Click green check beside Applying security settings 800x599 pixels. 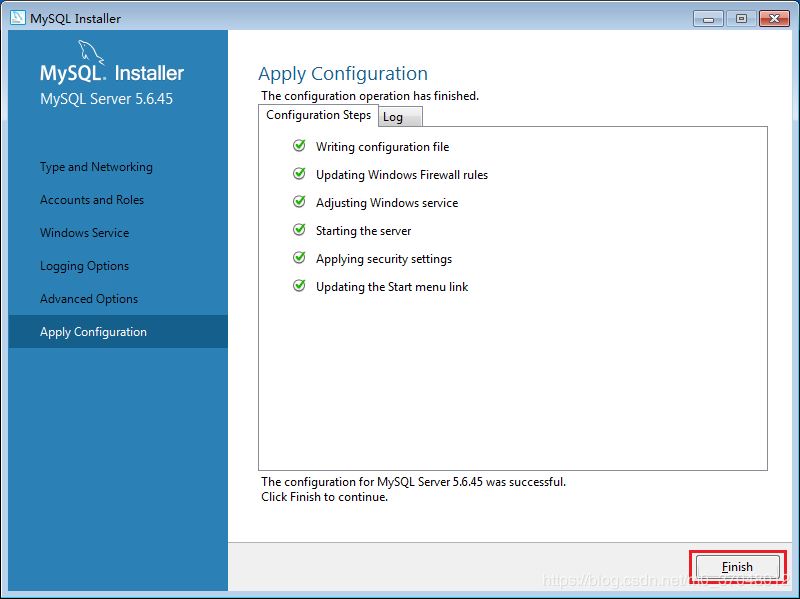point(298,258)
